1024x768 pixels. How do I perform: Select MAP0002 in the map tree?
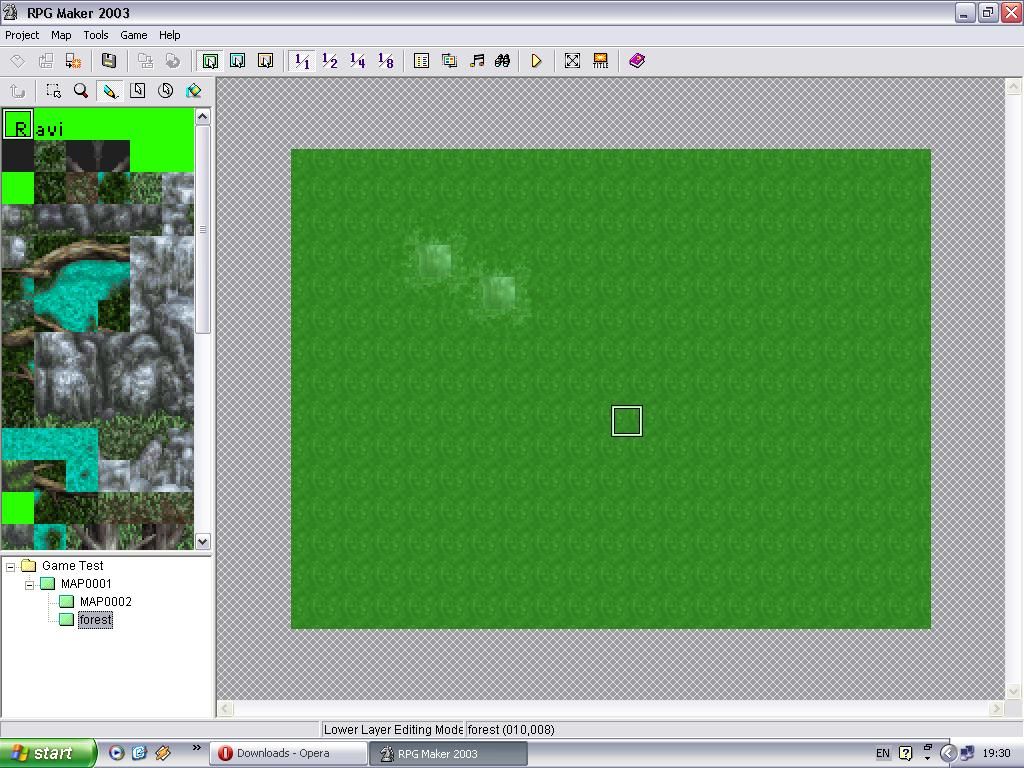(105, 602)
